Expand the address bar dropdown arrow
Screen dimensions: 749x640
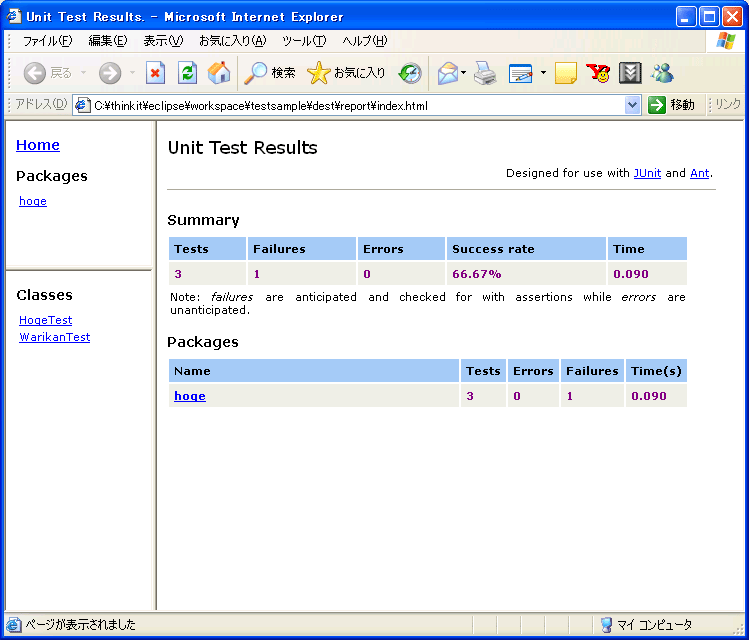point(632,105)
